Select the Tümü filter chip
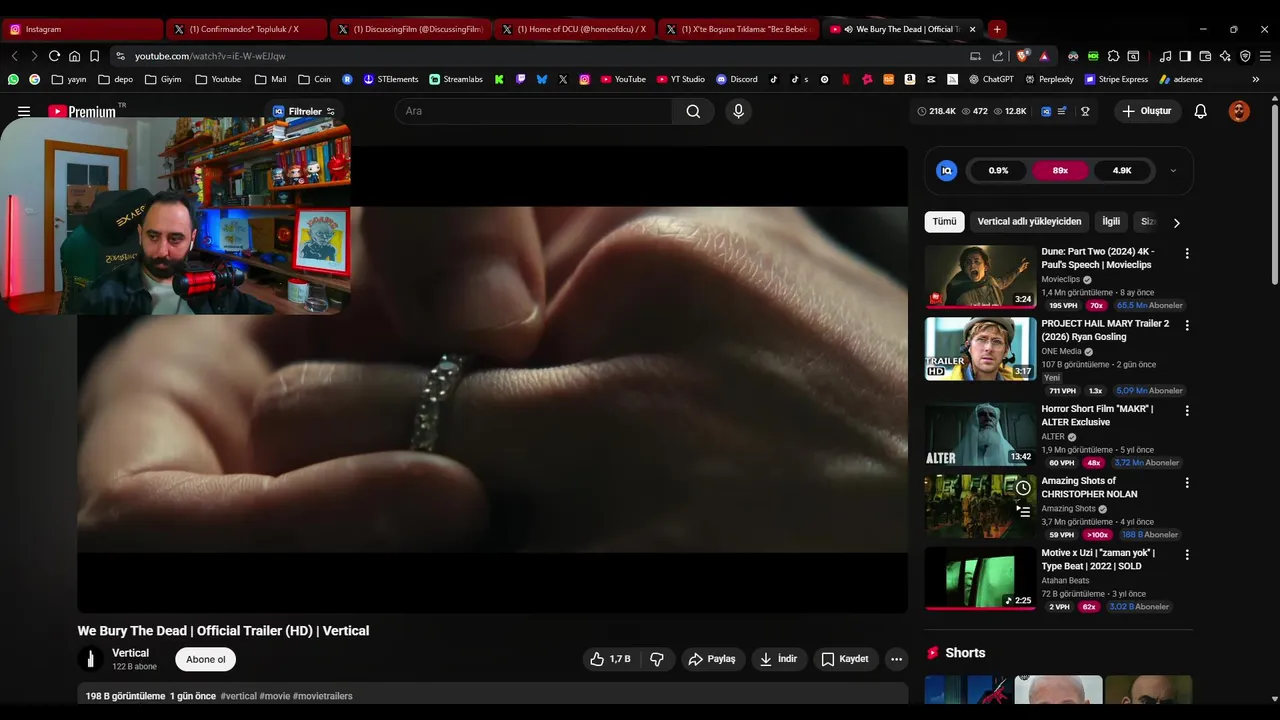The height and width of the screenshot is (720, 1280). coord(944,222)
